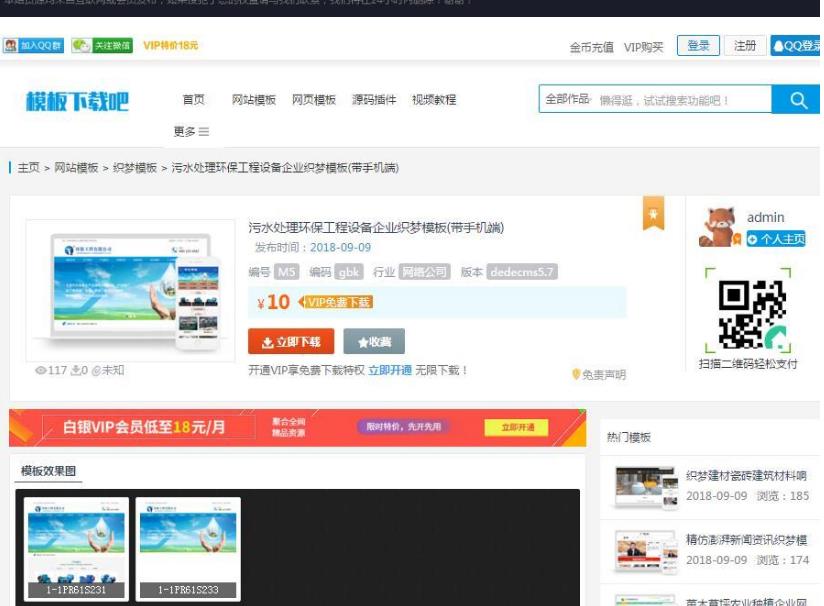The height and width of the screenshot is (606, 824).
Task: Expand the 更多 navigation menu
Action: [x=191, y=131]
